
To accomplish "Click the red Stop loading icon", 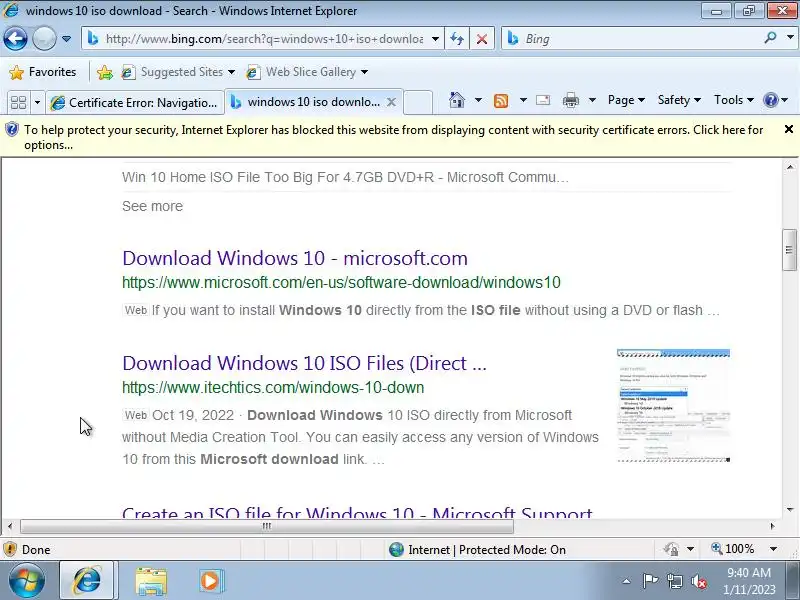I will tap(481, 39).
